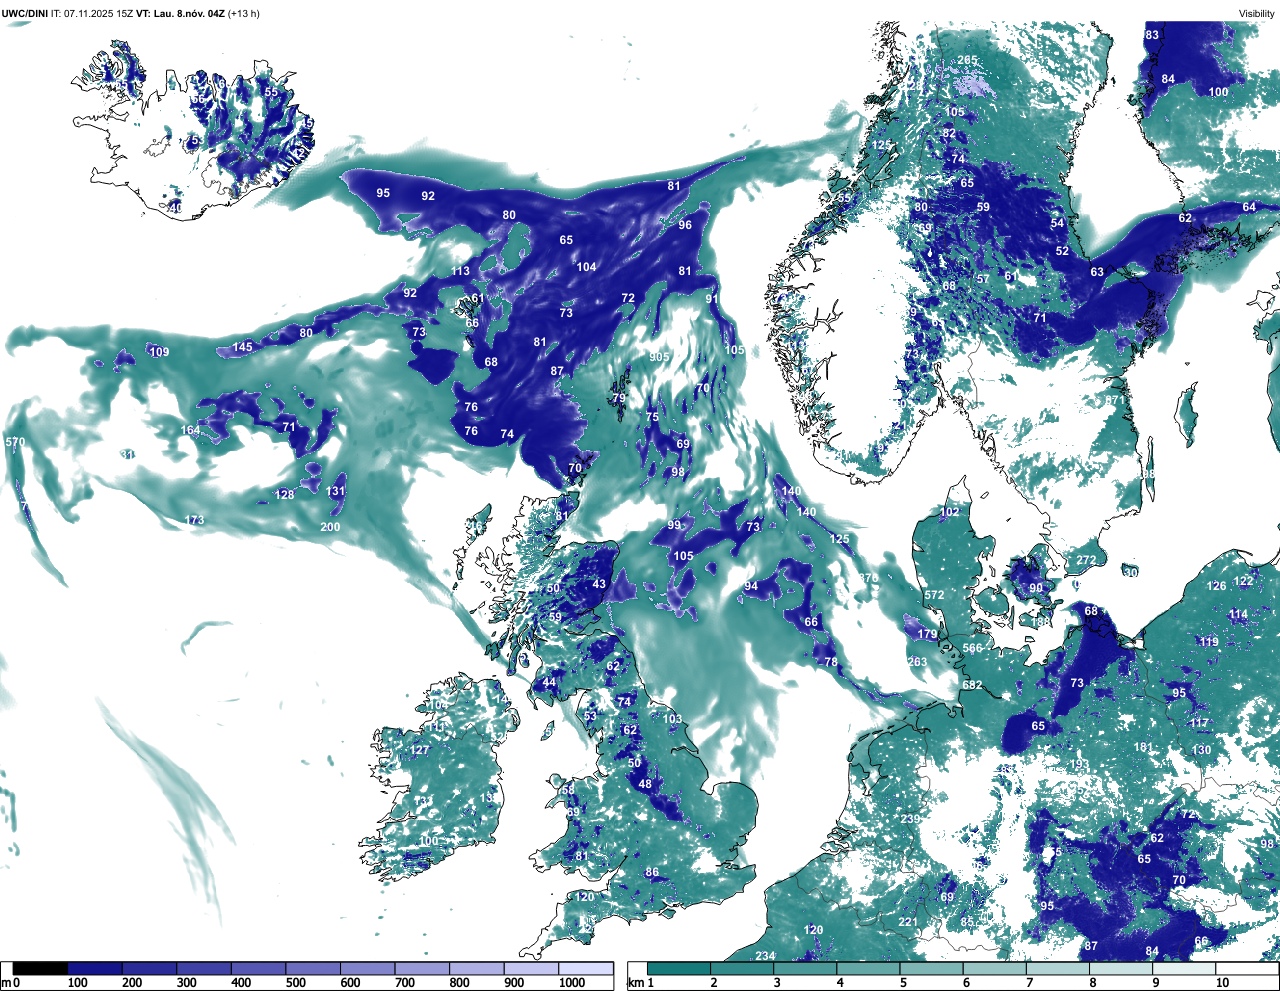Click the '570' value at western edge
This screenshot has width=1280, height=991.
(15, 442)
